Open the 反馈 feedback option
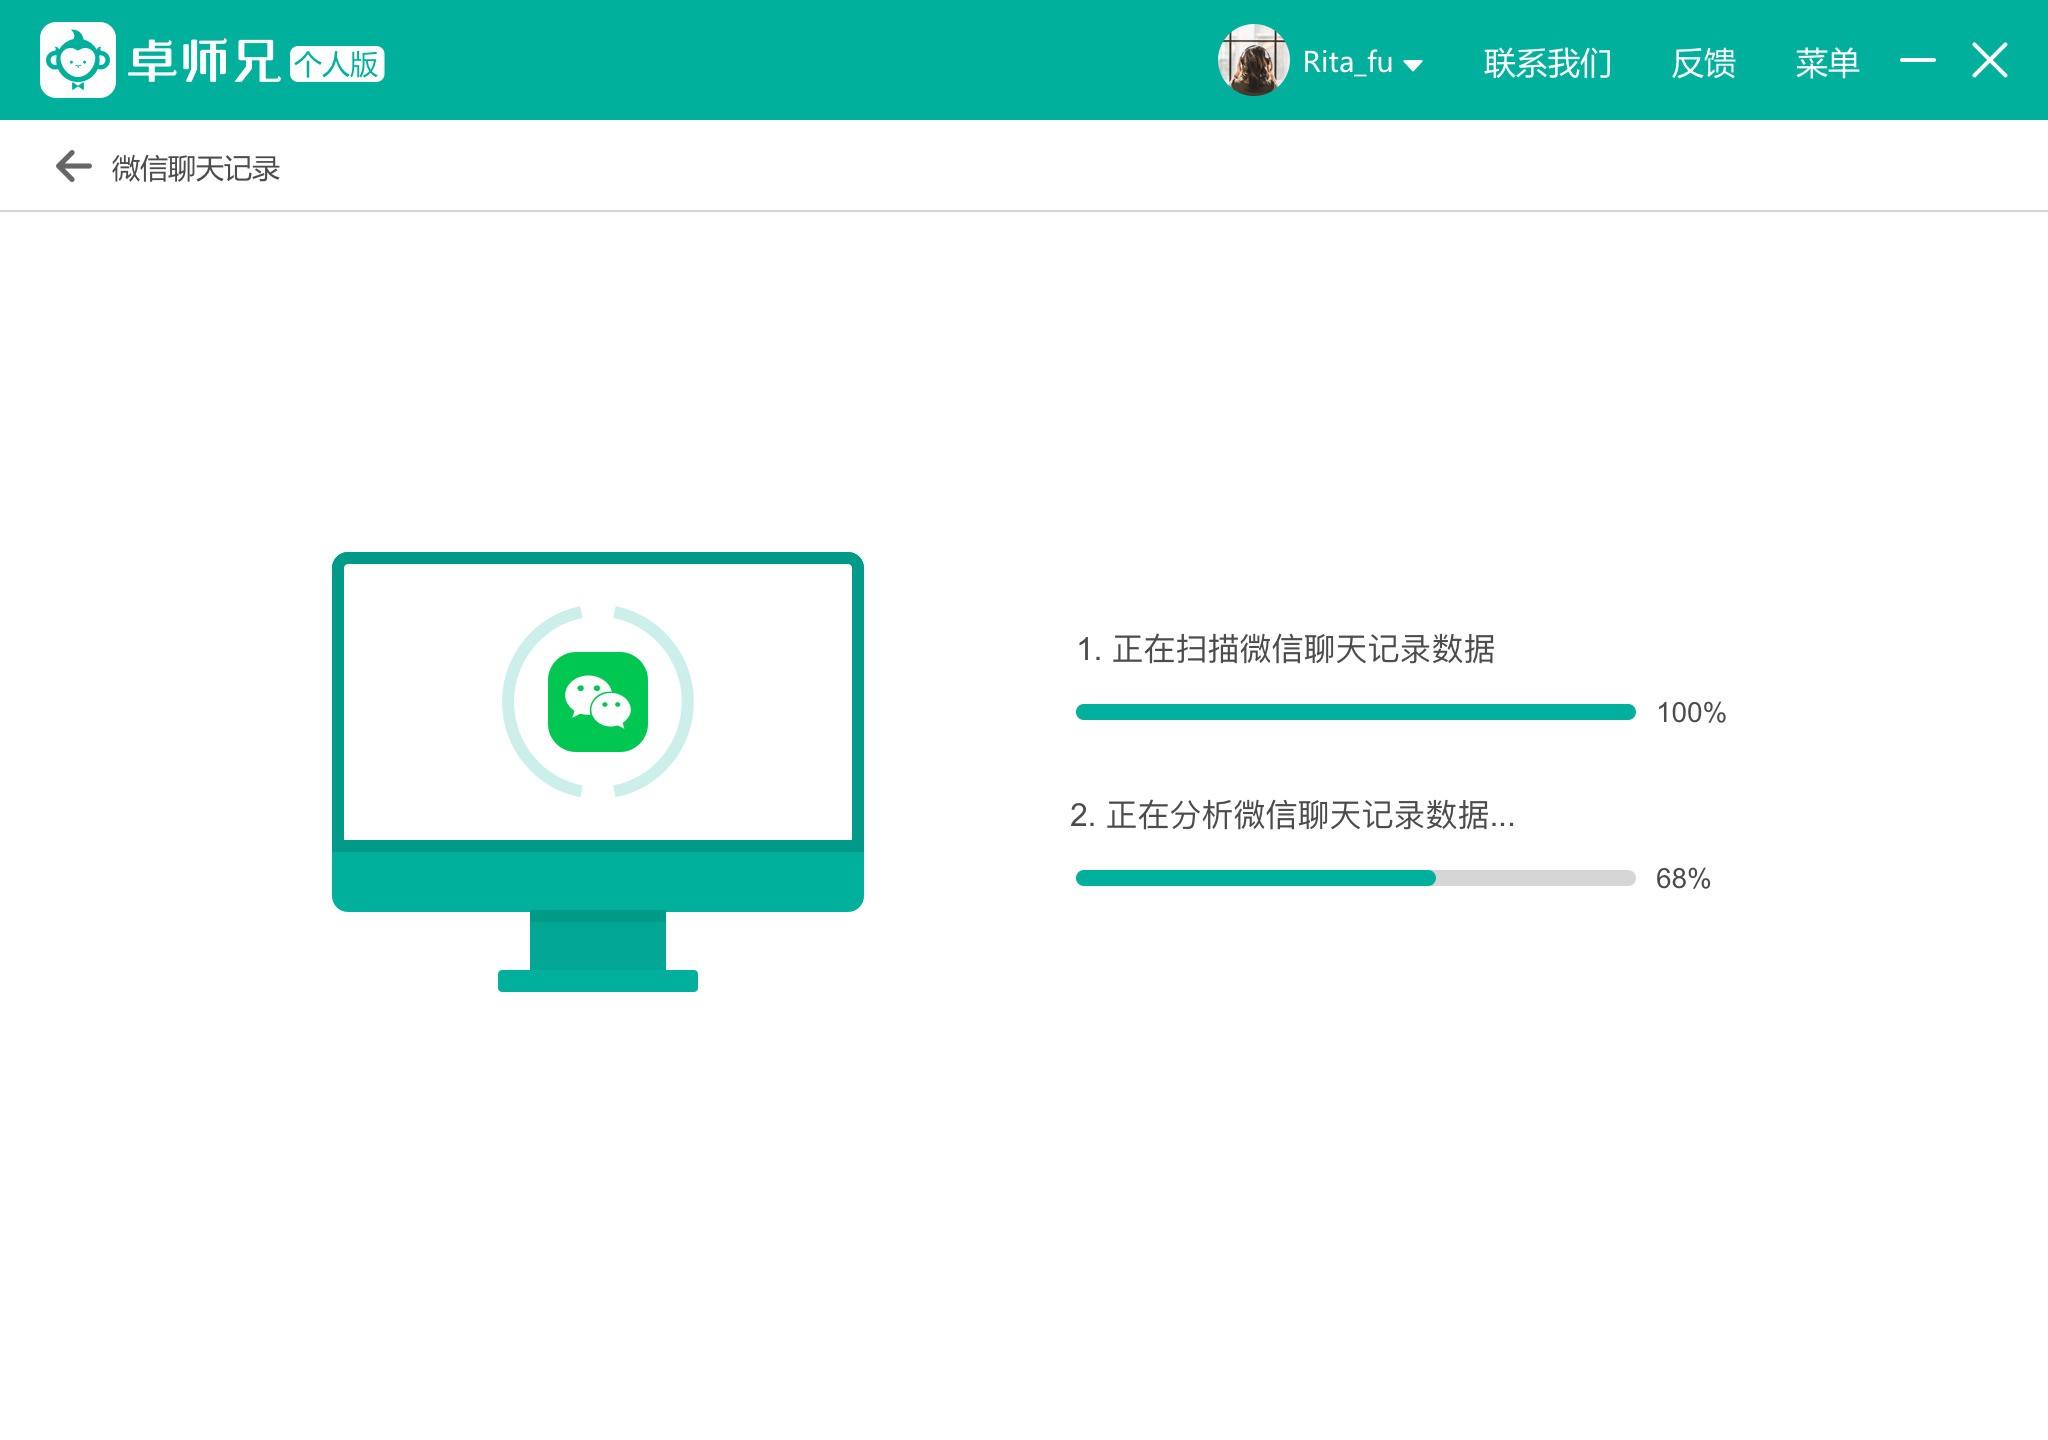 tap(1703, 63)
